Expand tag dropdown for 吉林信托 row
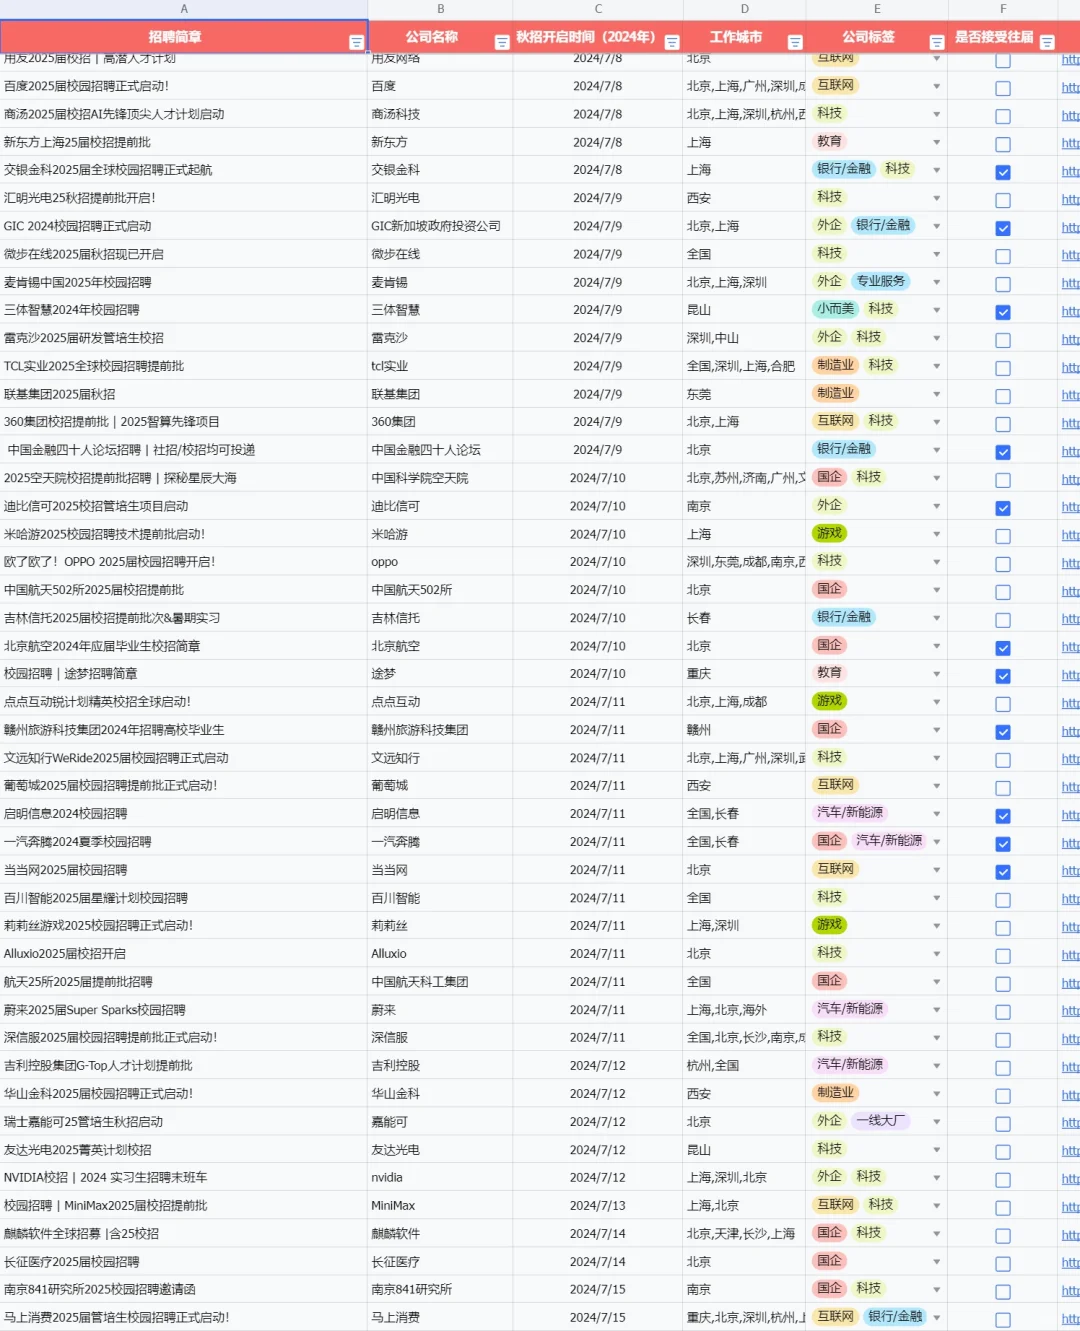This screenshot has height=1331, width=1080. pos(937,618)
